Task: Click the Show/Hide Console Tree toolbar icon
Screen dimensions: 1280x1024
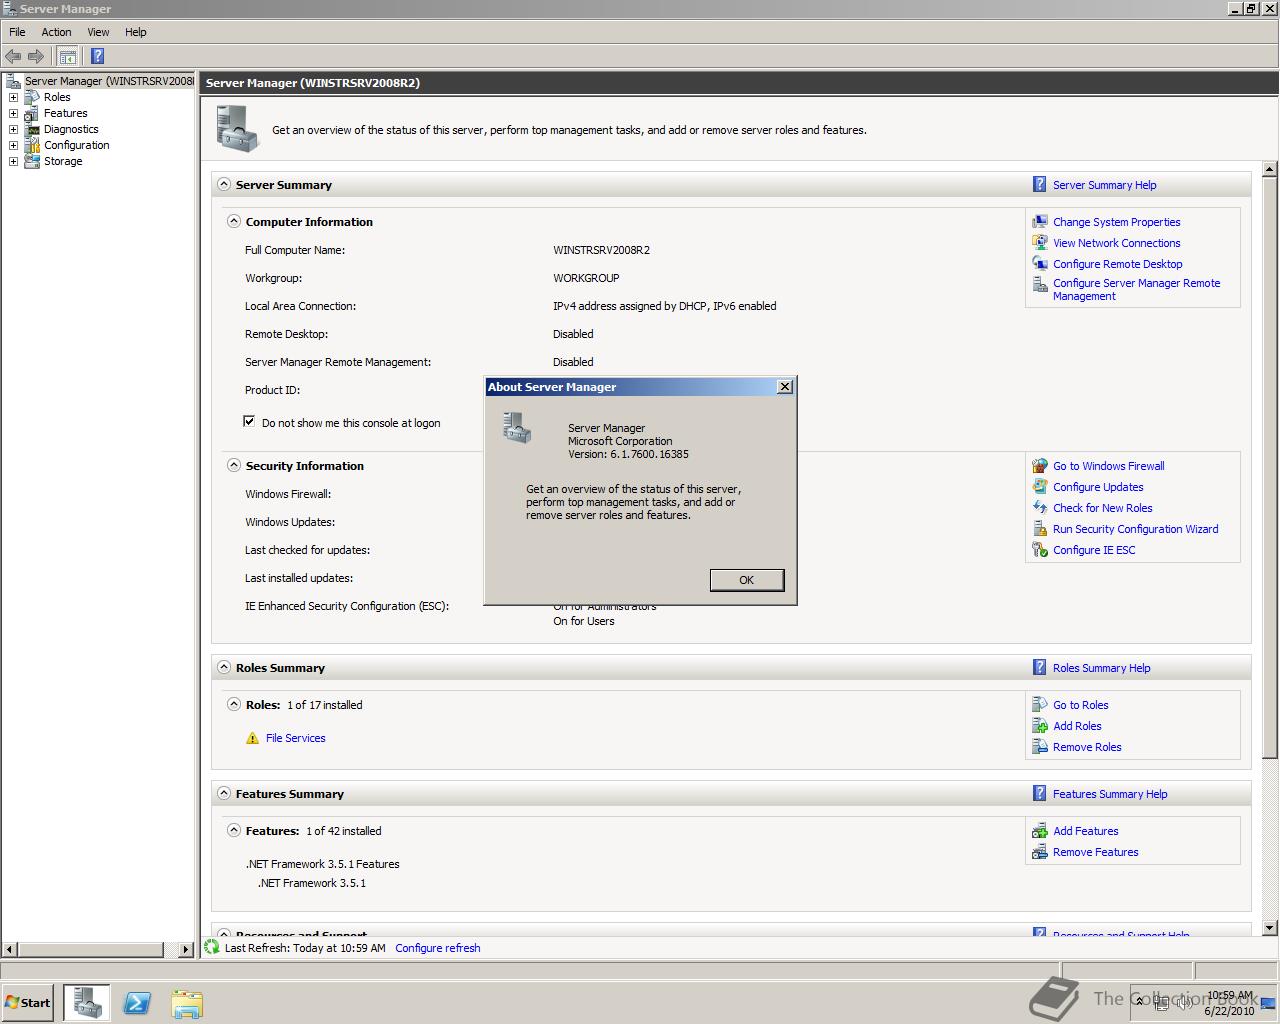Action: point(67,56)
